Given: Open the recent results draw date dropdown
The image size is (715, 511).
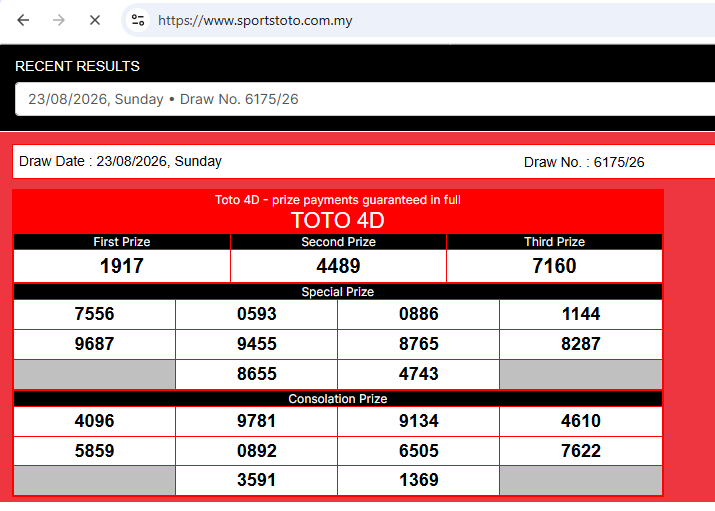Looking at the screenshot, I should [x=365, y=99].
